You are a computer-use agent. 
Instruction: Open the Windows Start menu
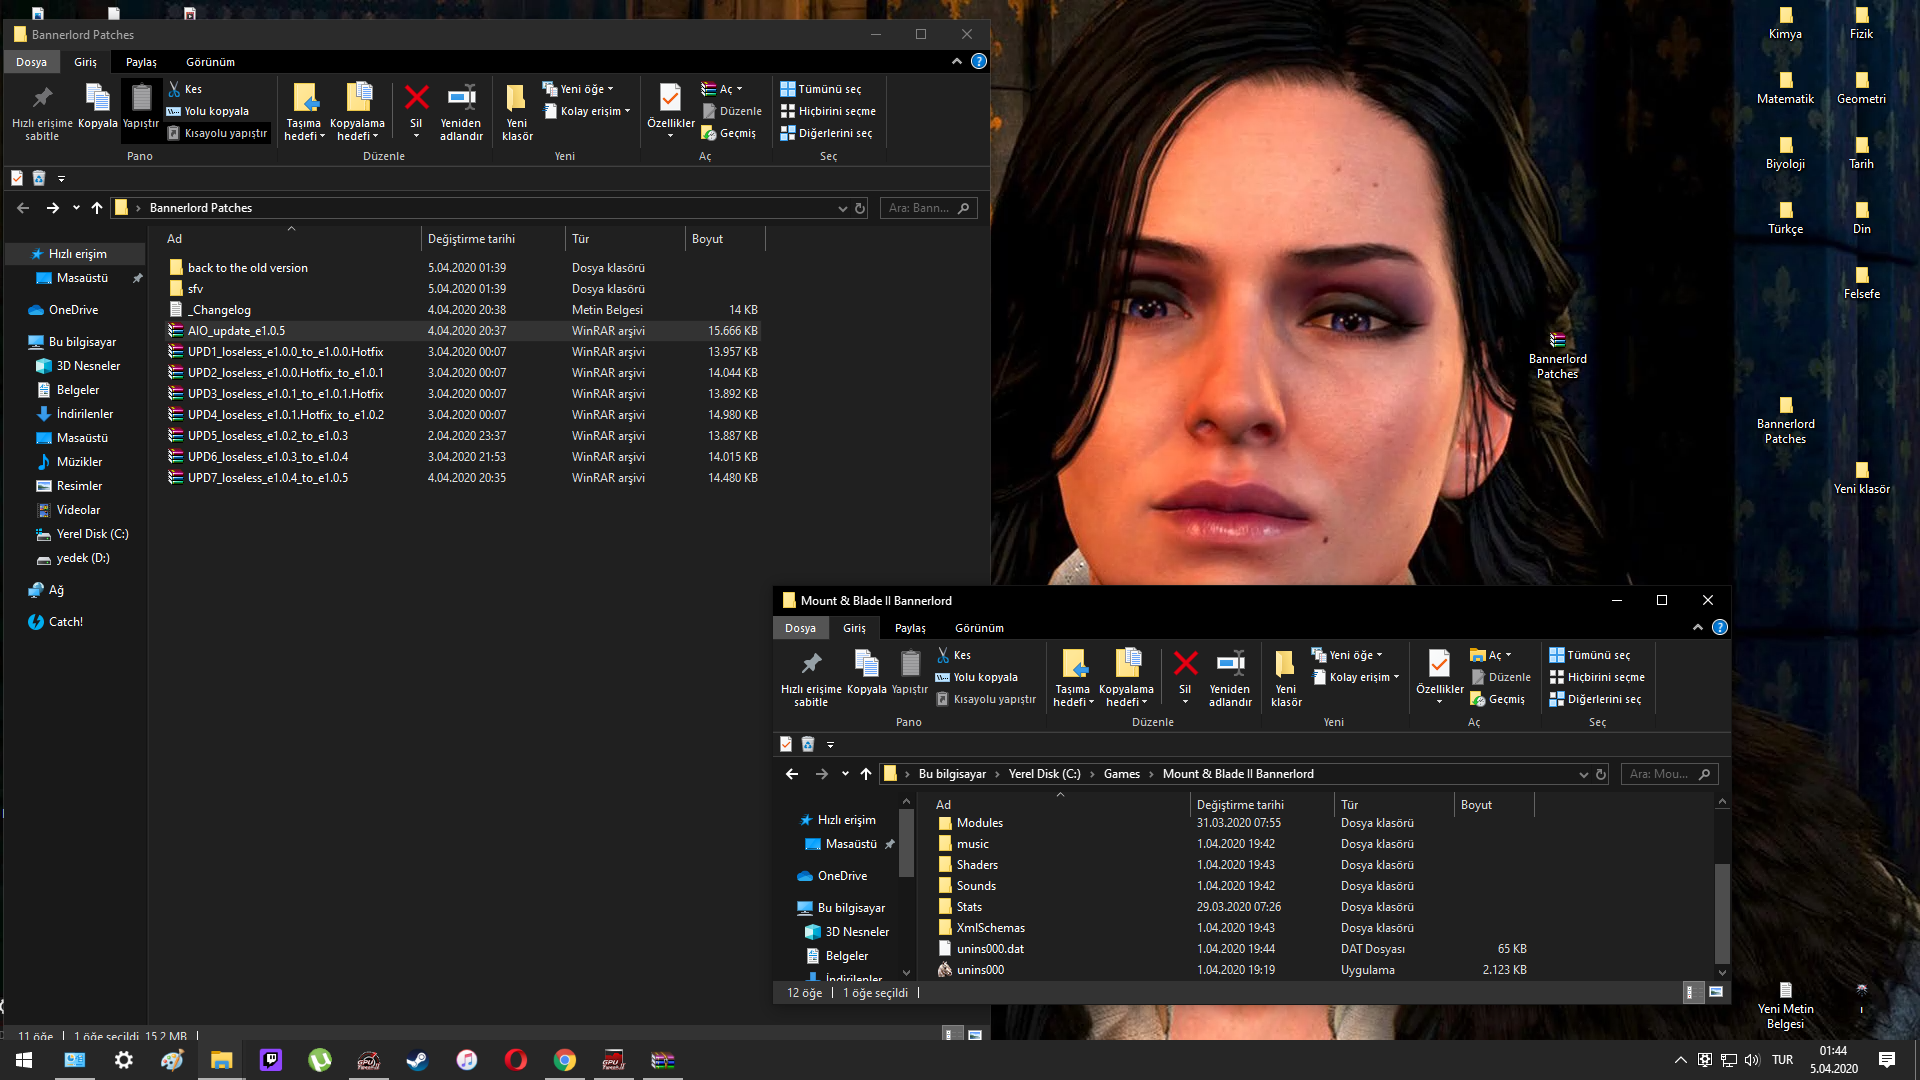point(24,1060)
